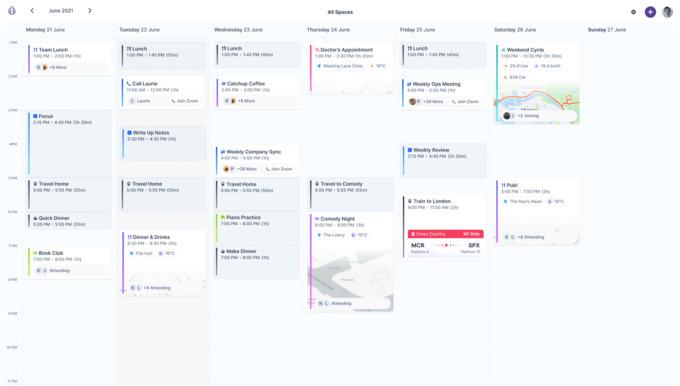Viewport: 680px width, 386px height.
Task: Click Meeting Lane Clinic location
Action: pyautogui.click(x=340, y=66)
